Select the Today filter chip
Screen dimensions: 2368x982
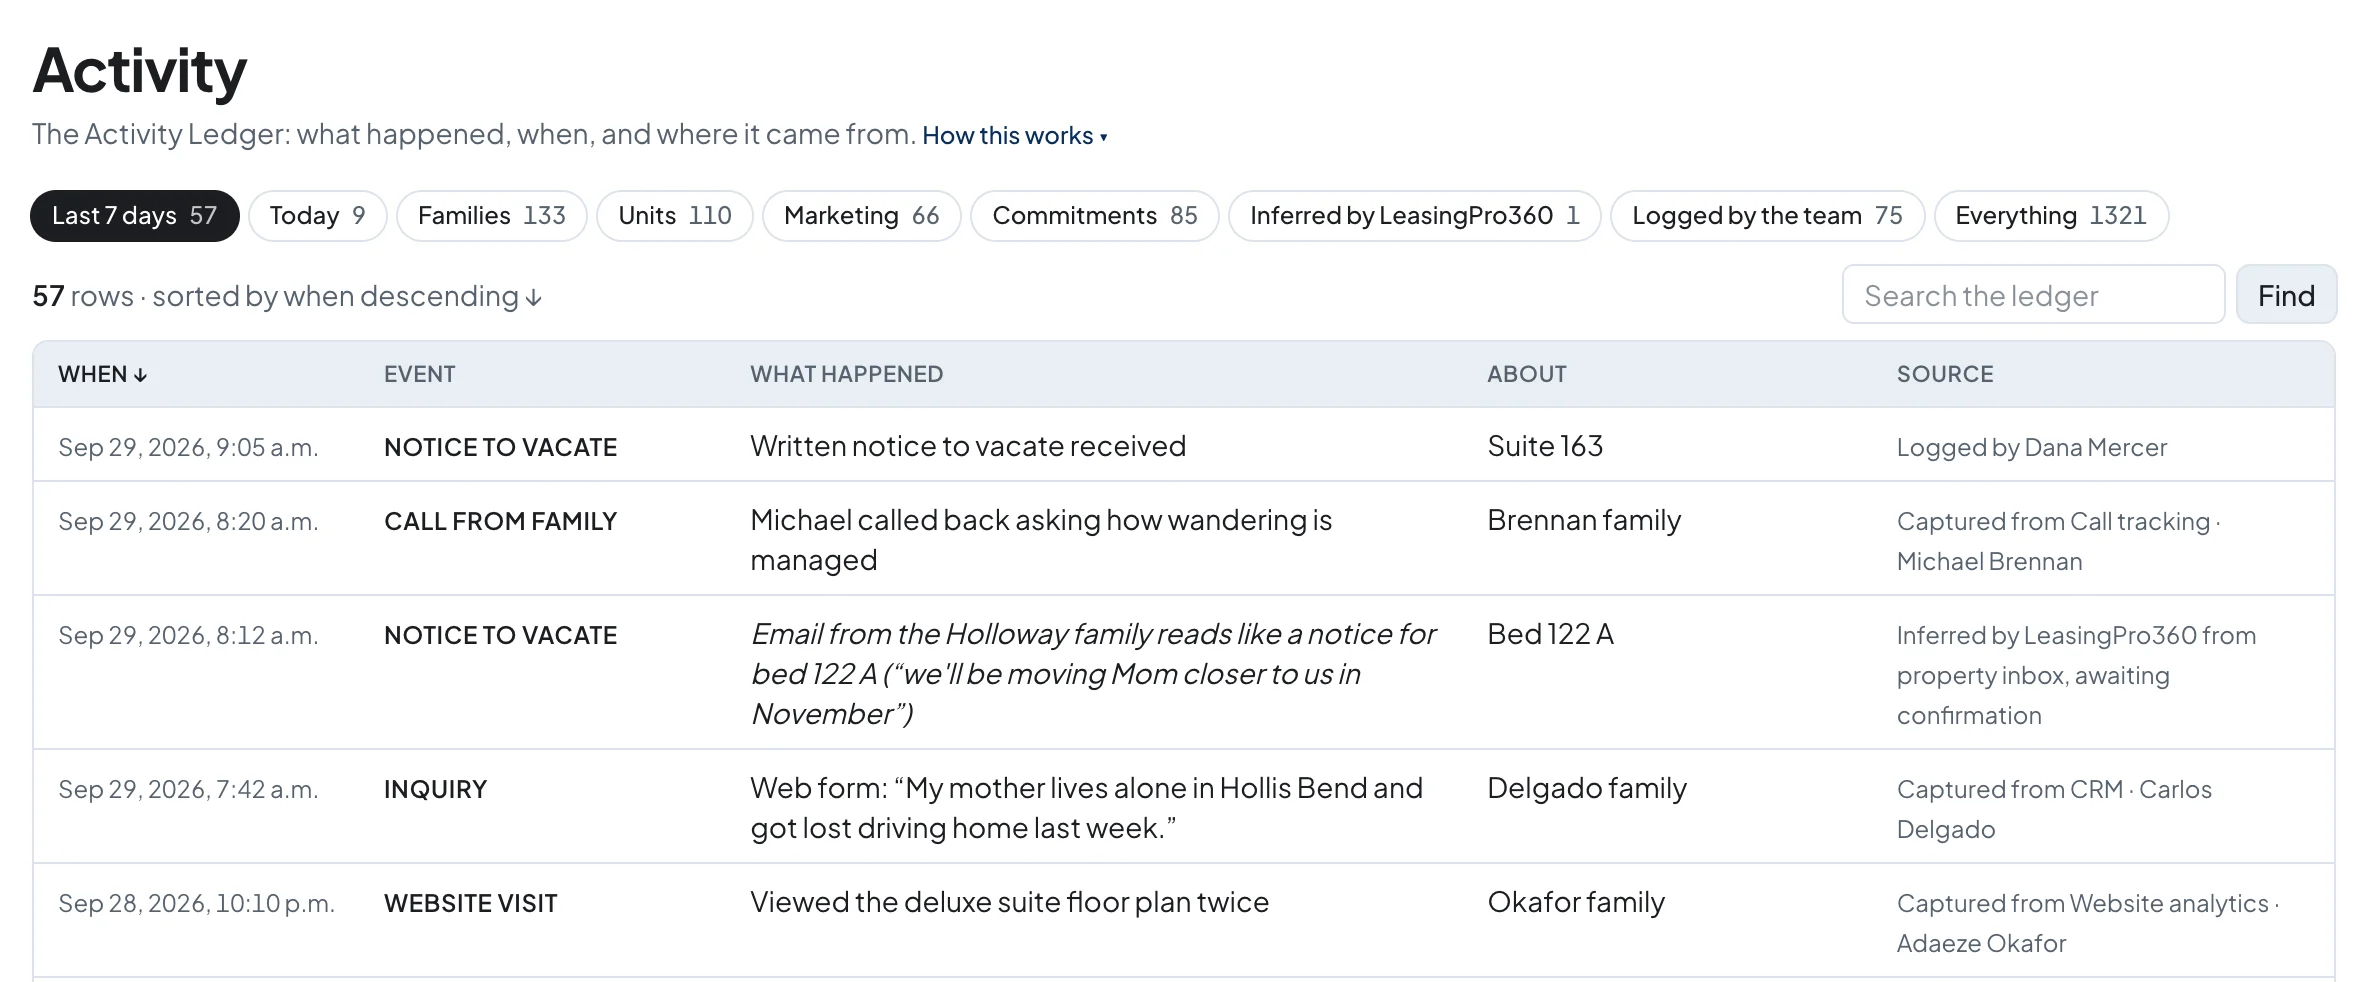pyautogui.click(x=317, y=216)
